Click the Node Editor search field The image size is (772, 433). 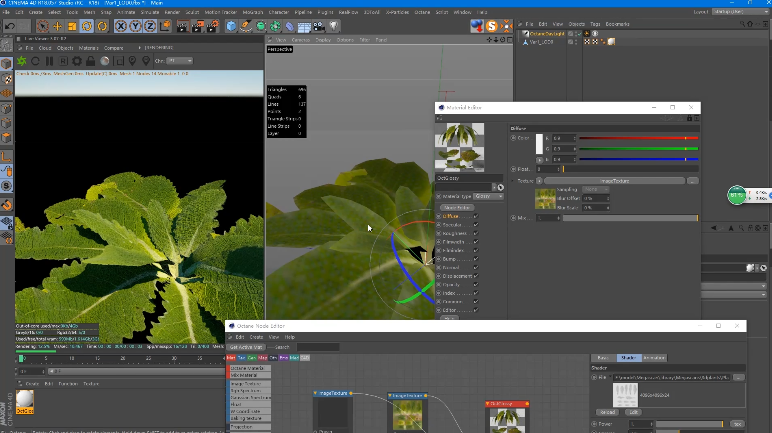[x=318, y=347]
